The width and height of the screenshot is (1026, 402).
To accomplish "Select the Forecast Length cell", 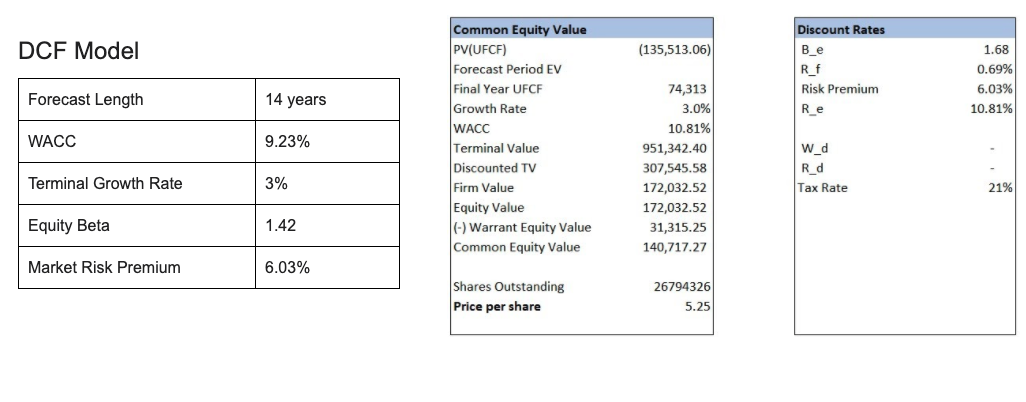I will pos(137,100).
